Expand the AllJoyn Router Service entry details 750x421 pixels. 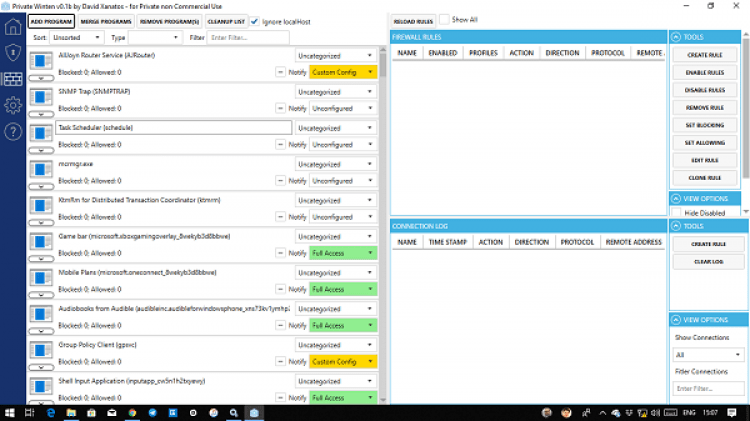click(41, 76)
